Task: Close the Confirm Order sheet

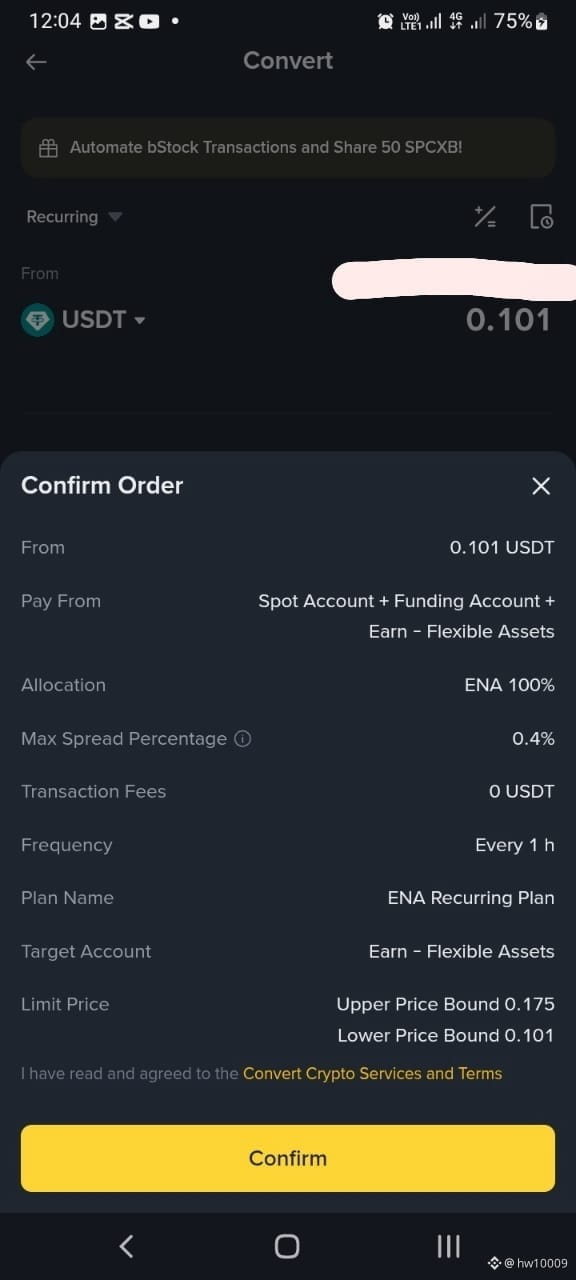Action: click(x=541, y=486)
